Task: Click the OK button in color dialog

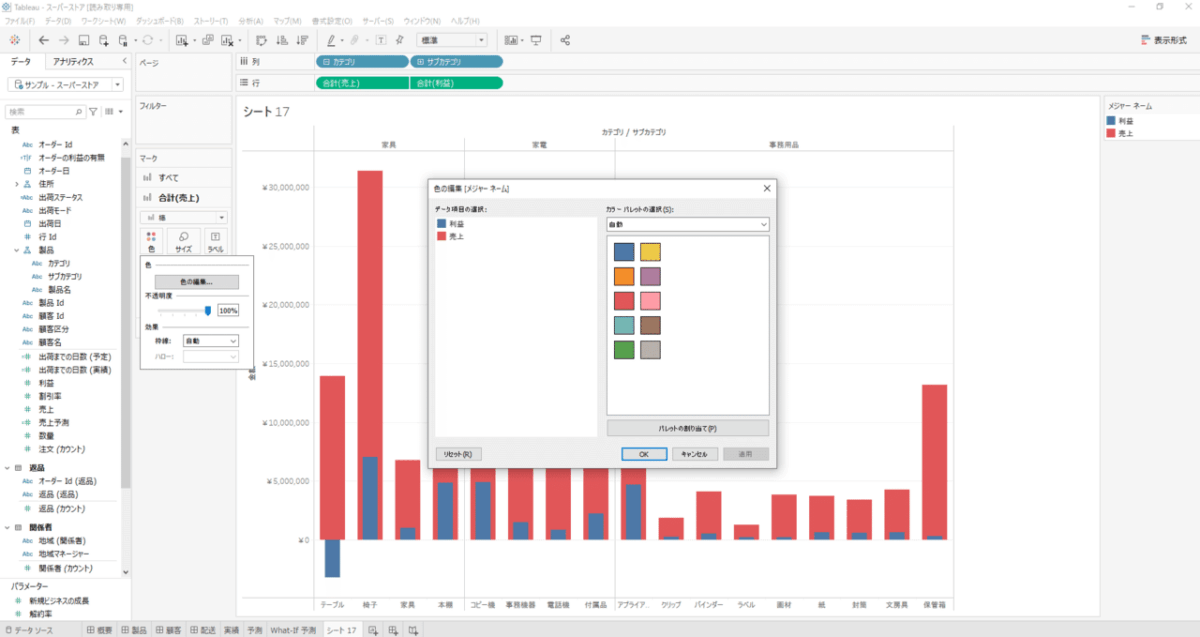Action: tap(644, 454)
